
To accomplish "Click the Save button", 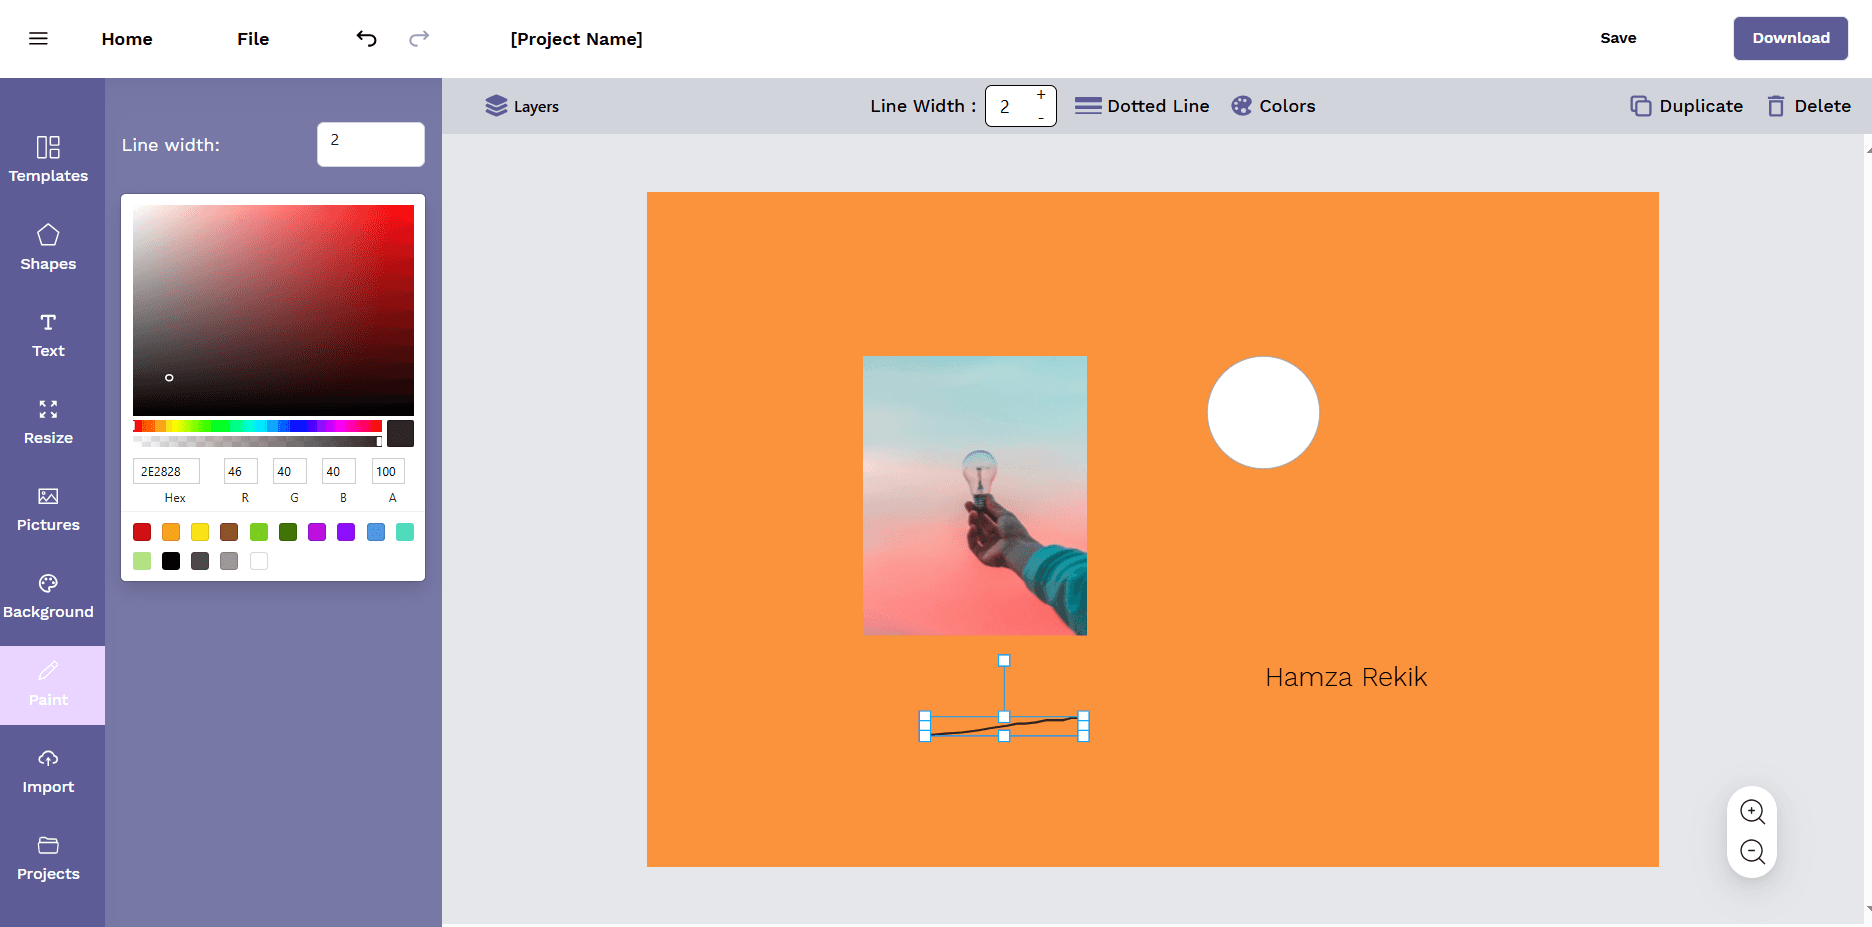I will point(1618,38).
